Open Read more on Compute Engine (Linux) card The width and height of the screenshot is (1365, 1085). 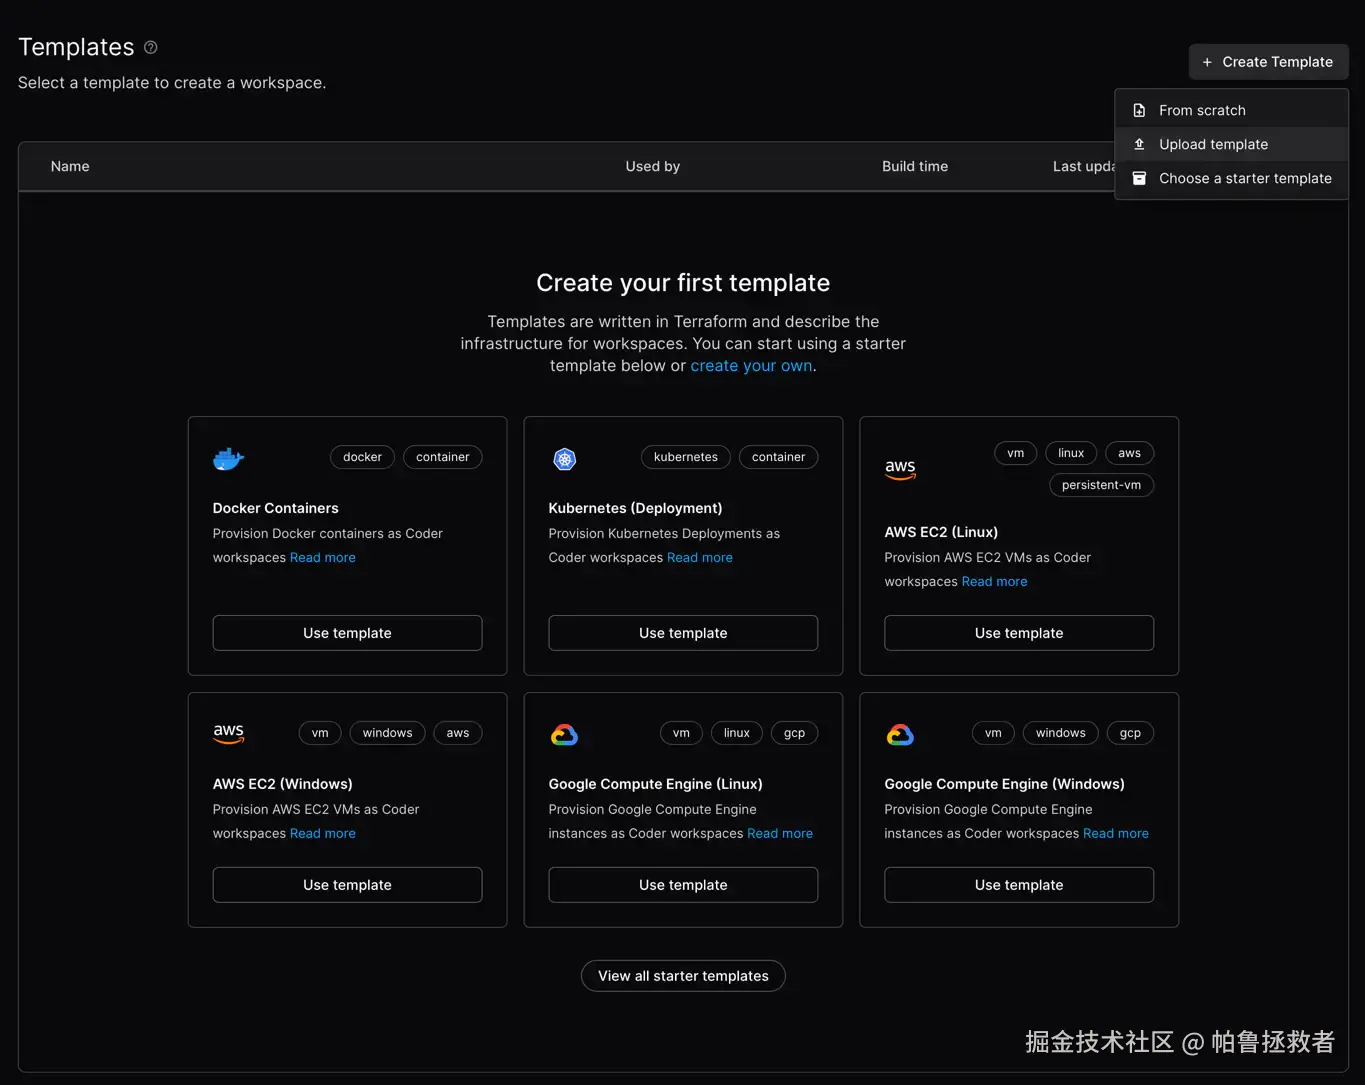pyautogui.click(x=780, y=834)
